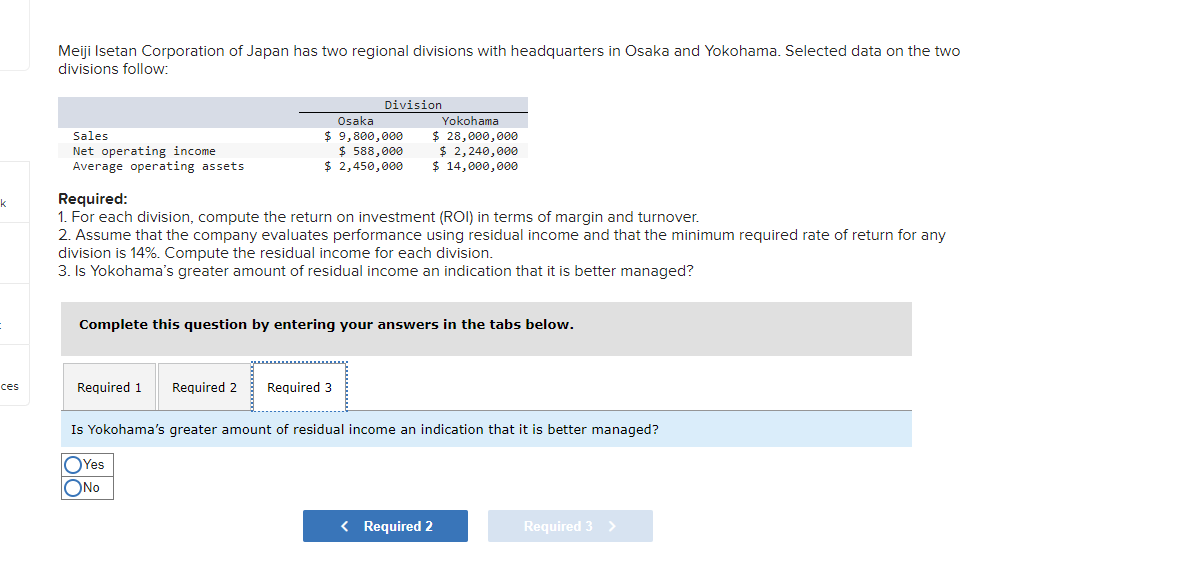Click the Sales row label
Screen dimensions: 1201x582
(91, 136)
